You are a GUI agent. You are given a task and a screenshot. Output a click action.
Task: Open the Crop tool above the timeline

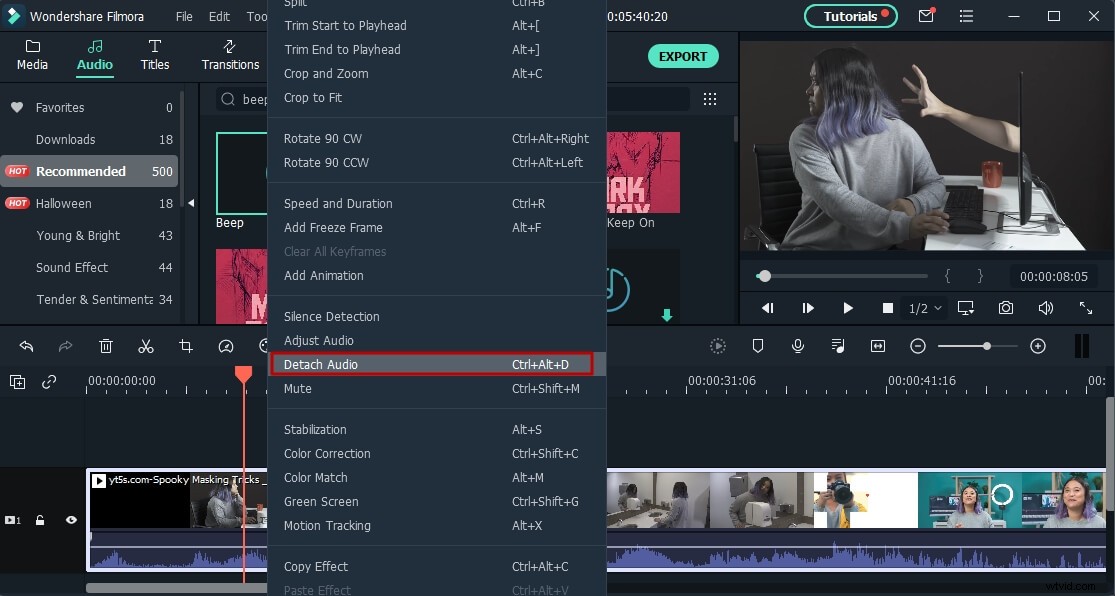coord(186,346)
